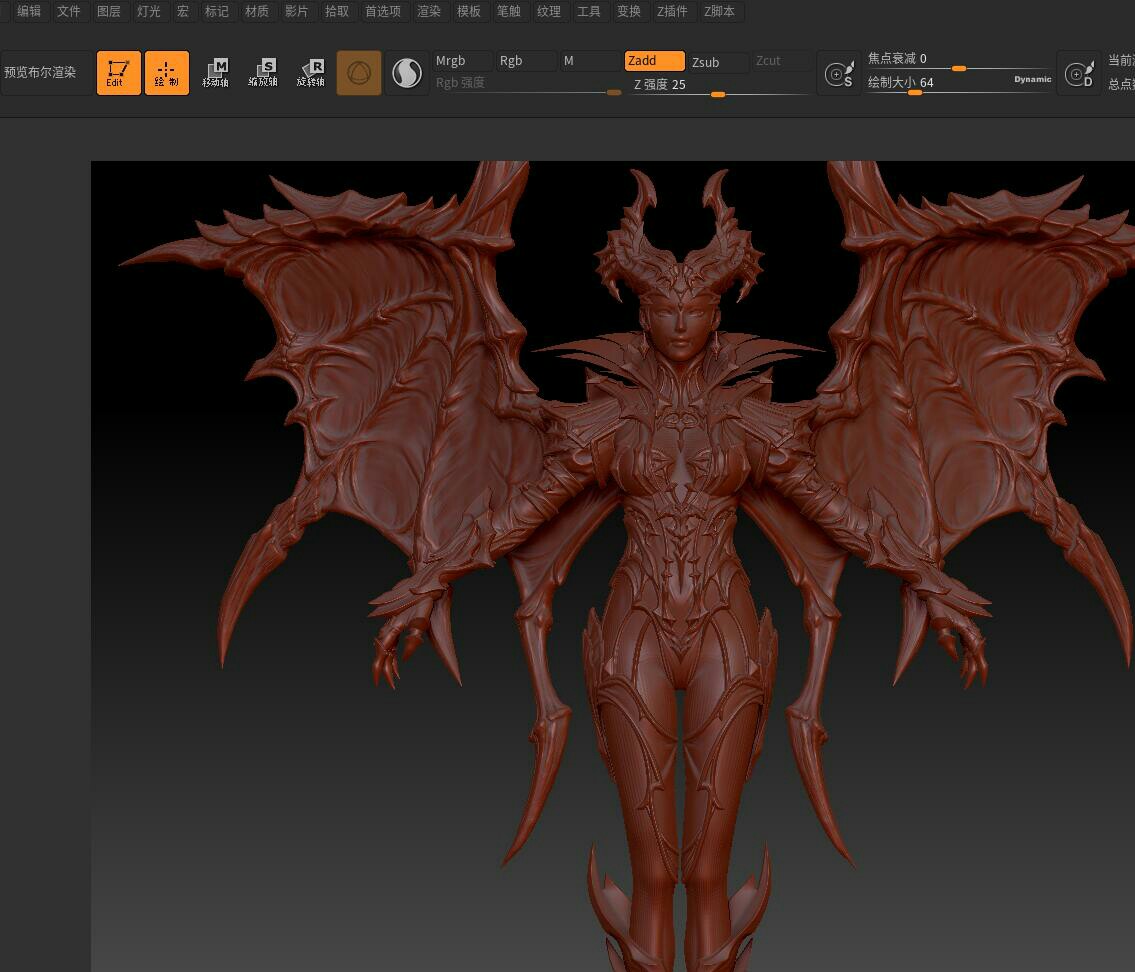Activate the Rotate (旋转轴) gizmo tool
The width and height of the screenshot is (1135, 972).
[x=311, y=73]
